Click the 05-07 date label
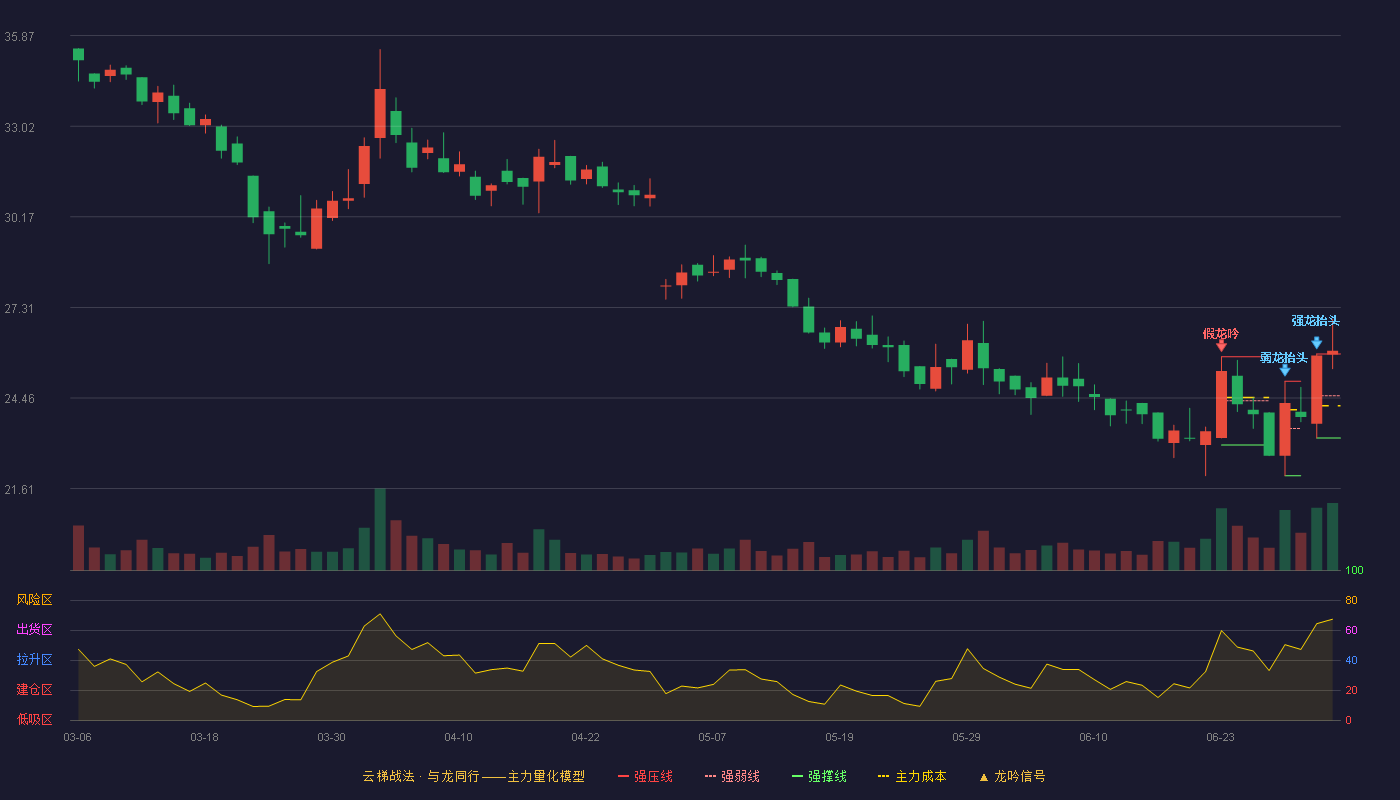 [x=712, y=737]
